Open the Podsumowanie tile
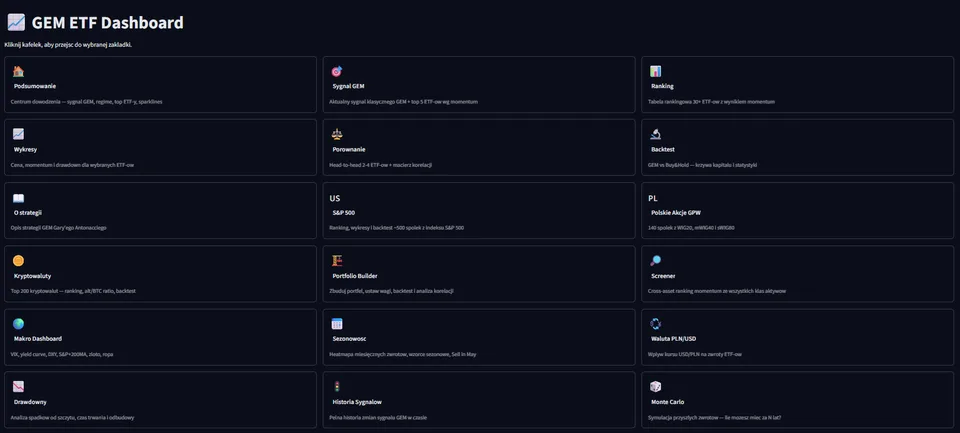Viewport: 960px width, 433px height. [x=160, y=85]
